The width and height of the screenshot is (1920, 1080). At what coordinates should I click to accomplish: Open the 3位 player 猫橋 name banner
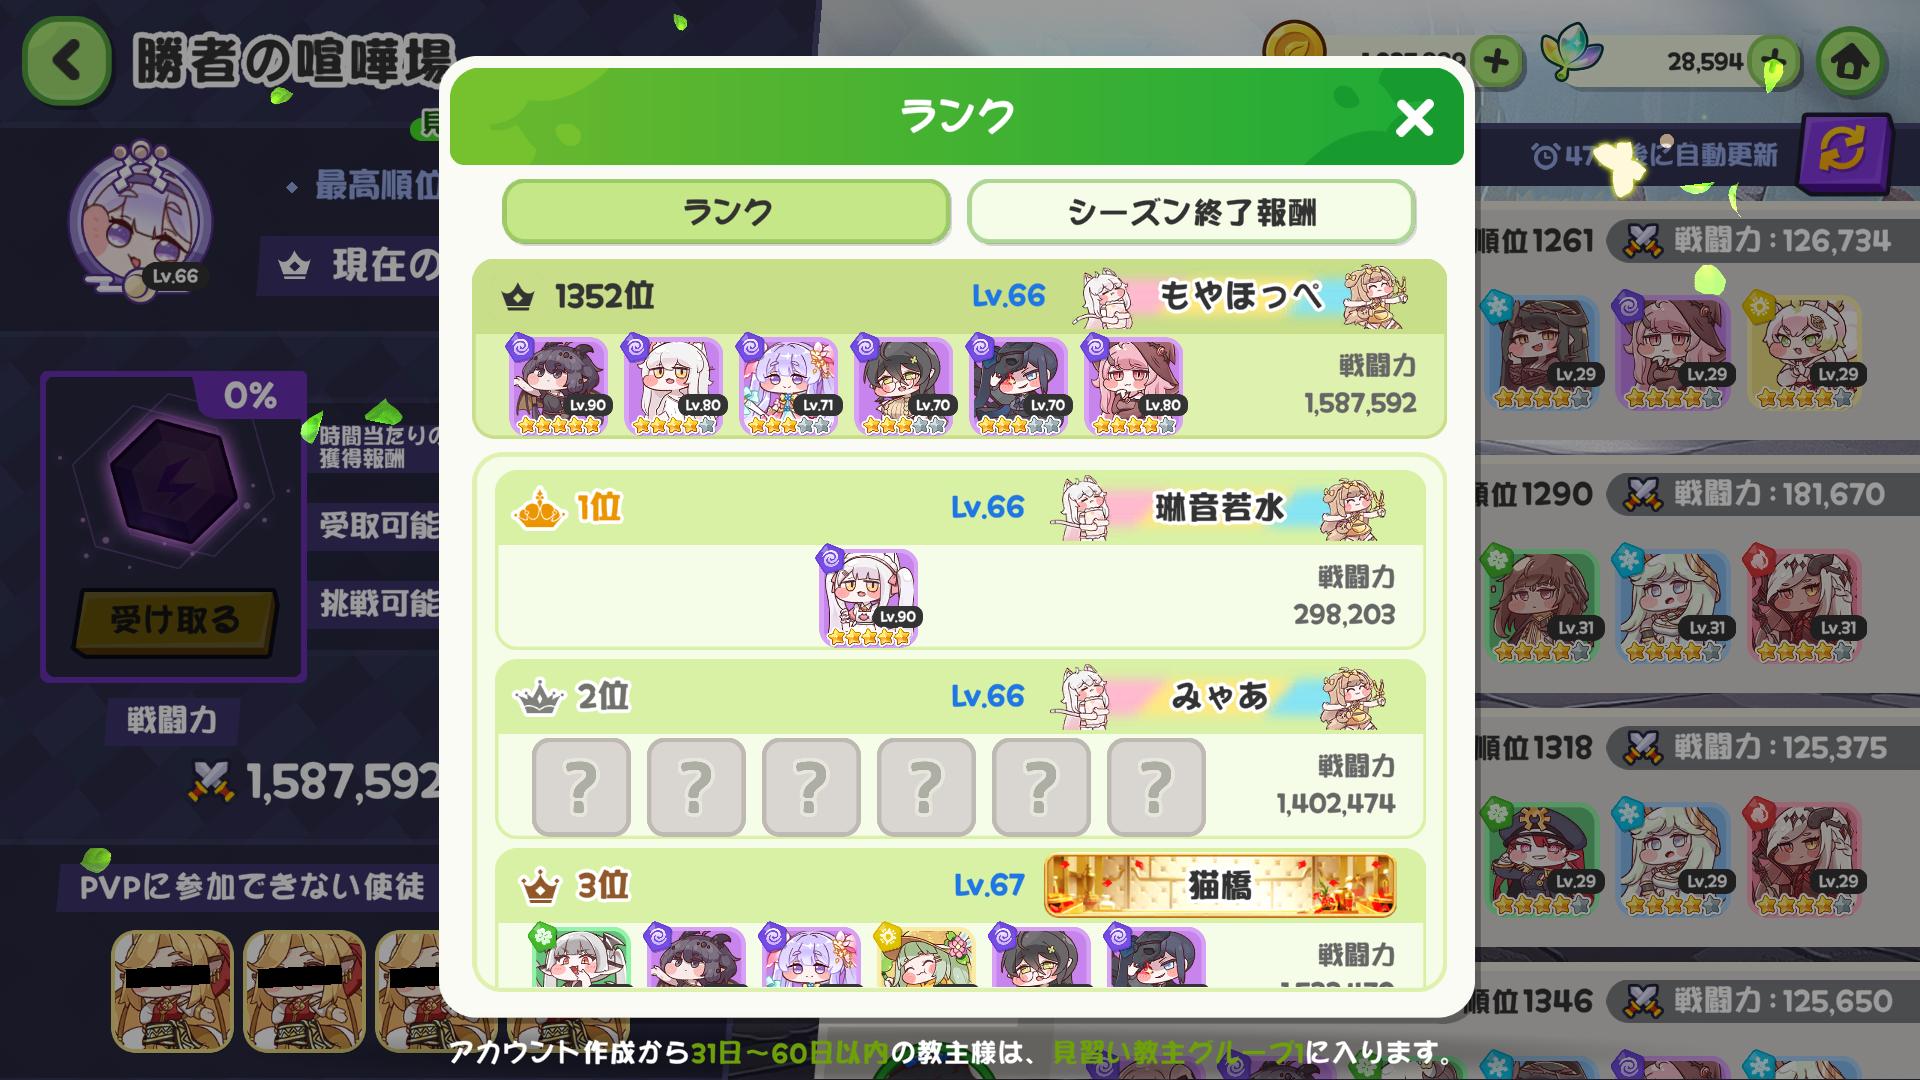[1220, 886]
